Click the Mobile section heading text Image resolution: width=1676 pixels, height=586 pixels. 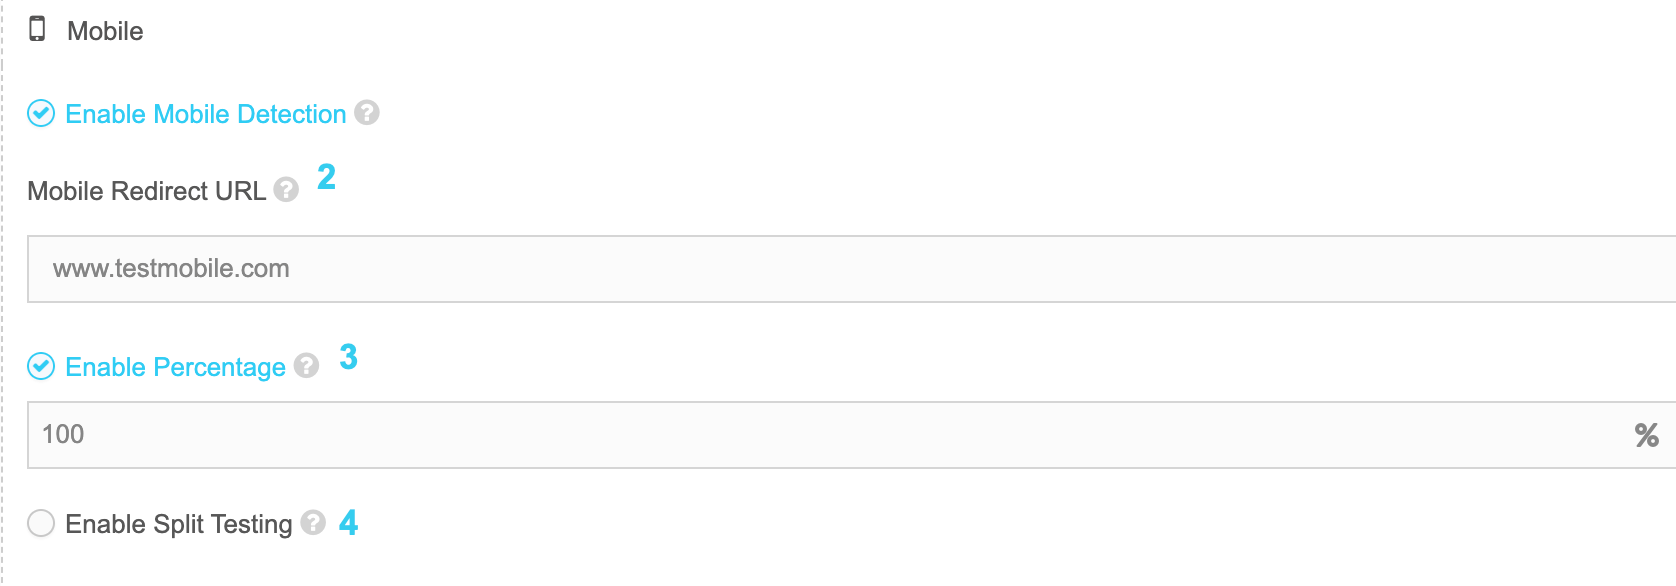tap(105, 31)
